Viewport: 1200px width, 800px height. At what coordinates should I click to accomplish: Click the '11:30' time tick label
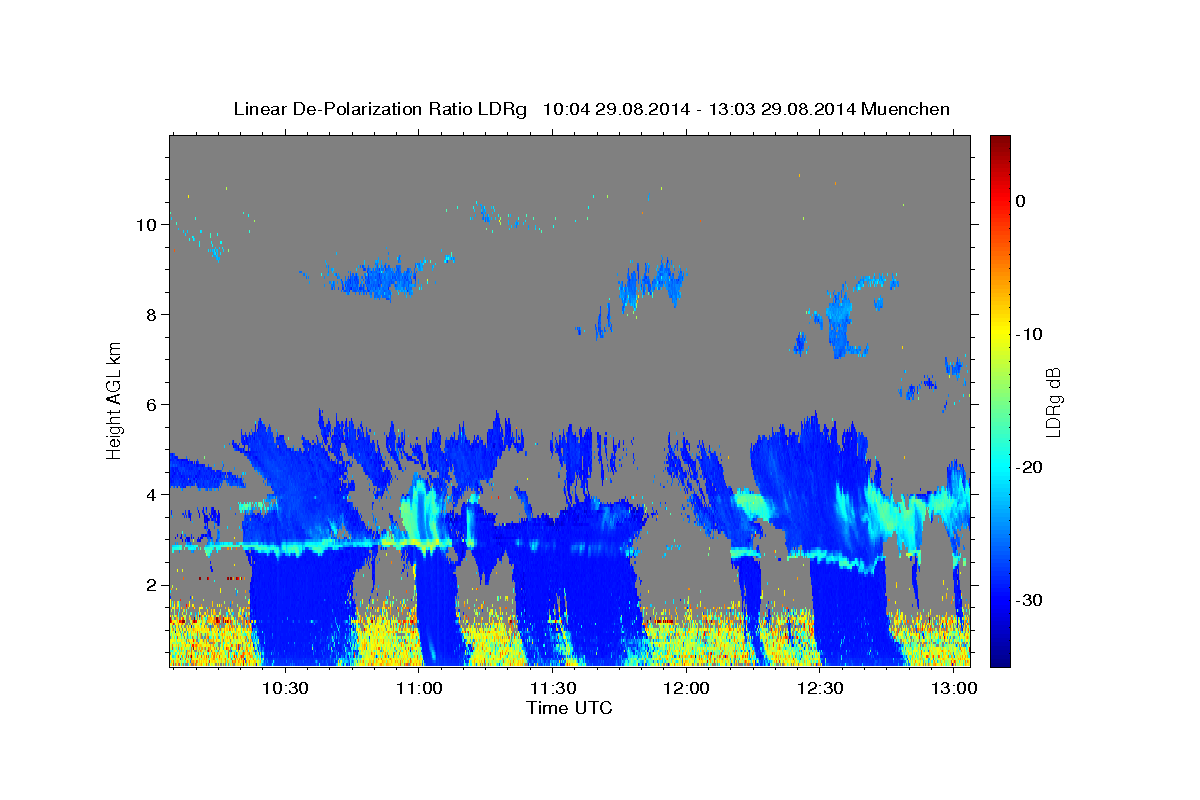coord(553,689)
